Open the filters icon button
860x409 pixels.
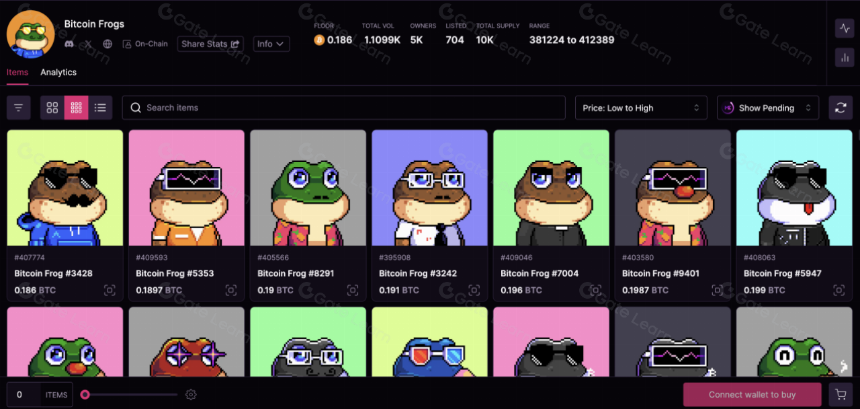pyautogui.click(x=19, y=107)
